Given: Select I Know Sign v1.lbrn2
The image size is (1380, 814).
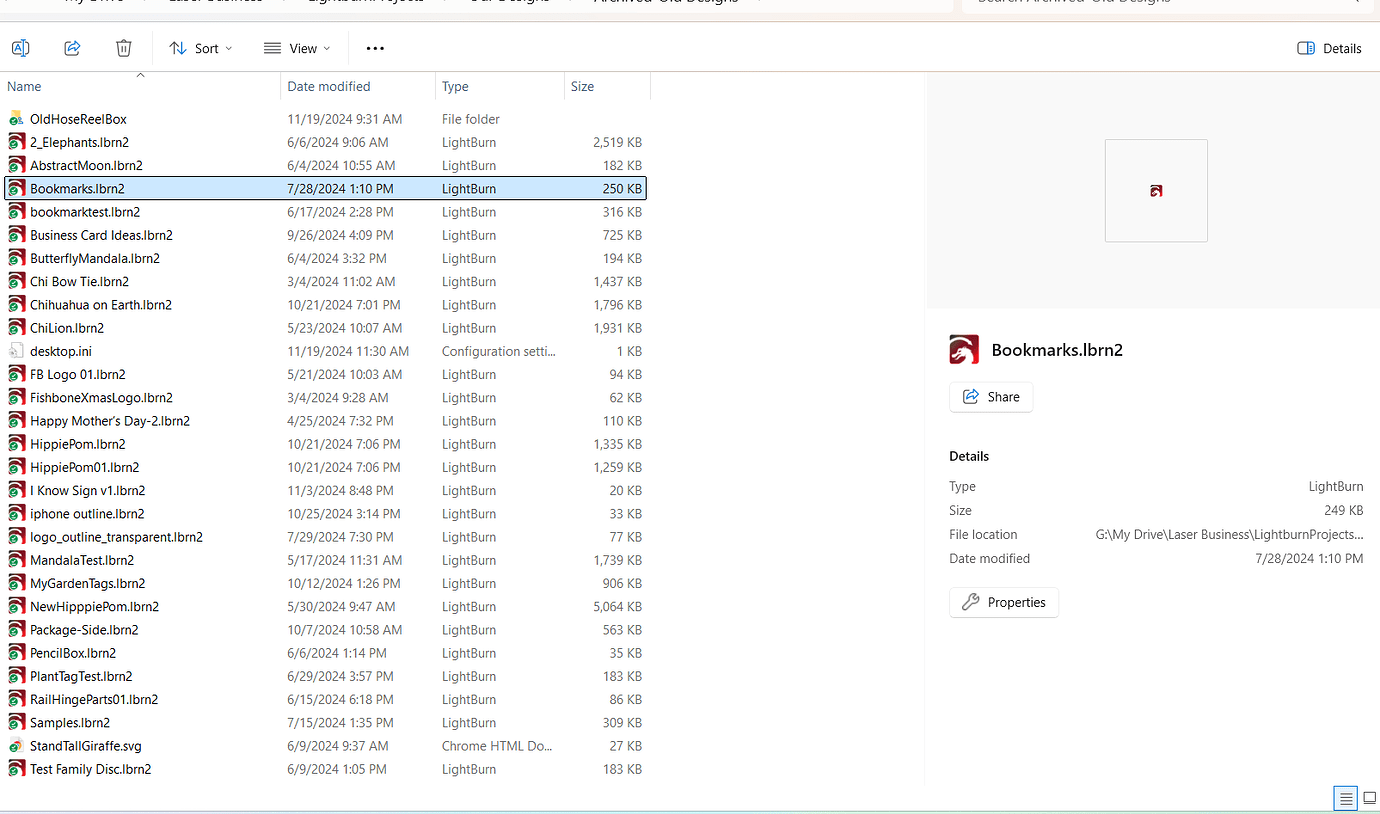Looking at the screenshot, I should point(88,491).
